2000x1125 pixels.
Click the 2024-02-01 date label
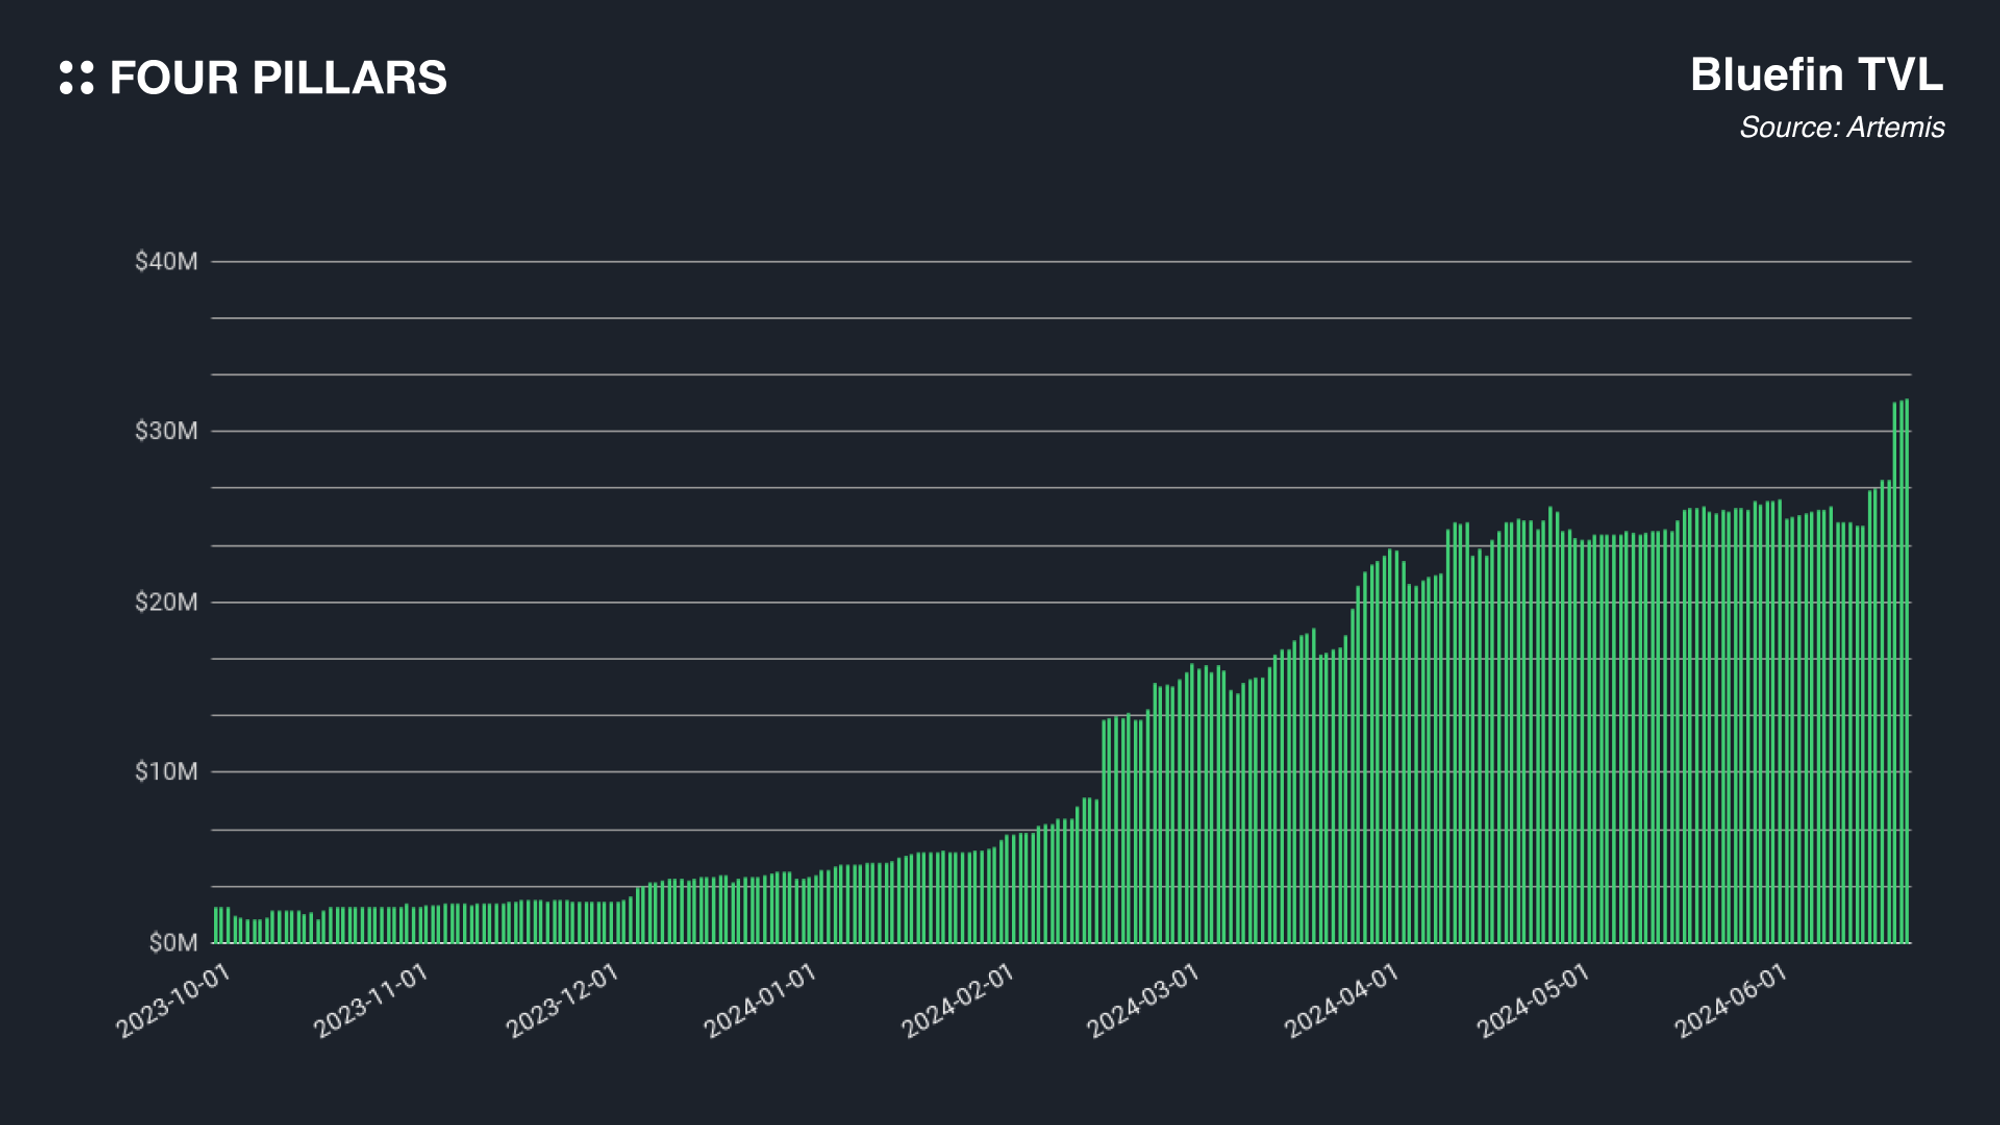pos(958,1002)
